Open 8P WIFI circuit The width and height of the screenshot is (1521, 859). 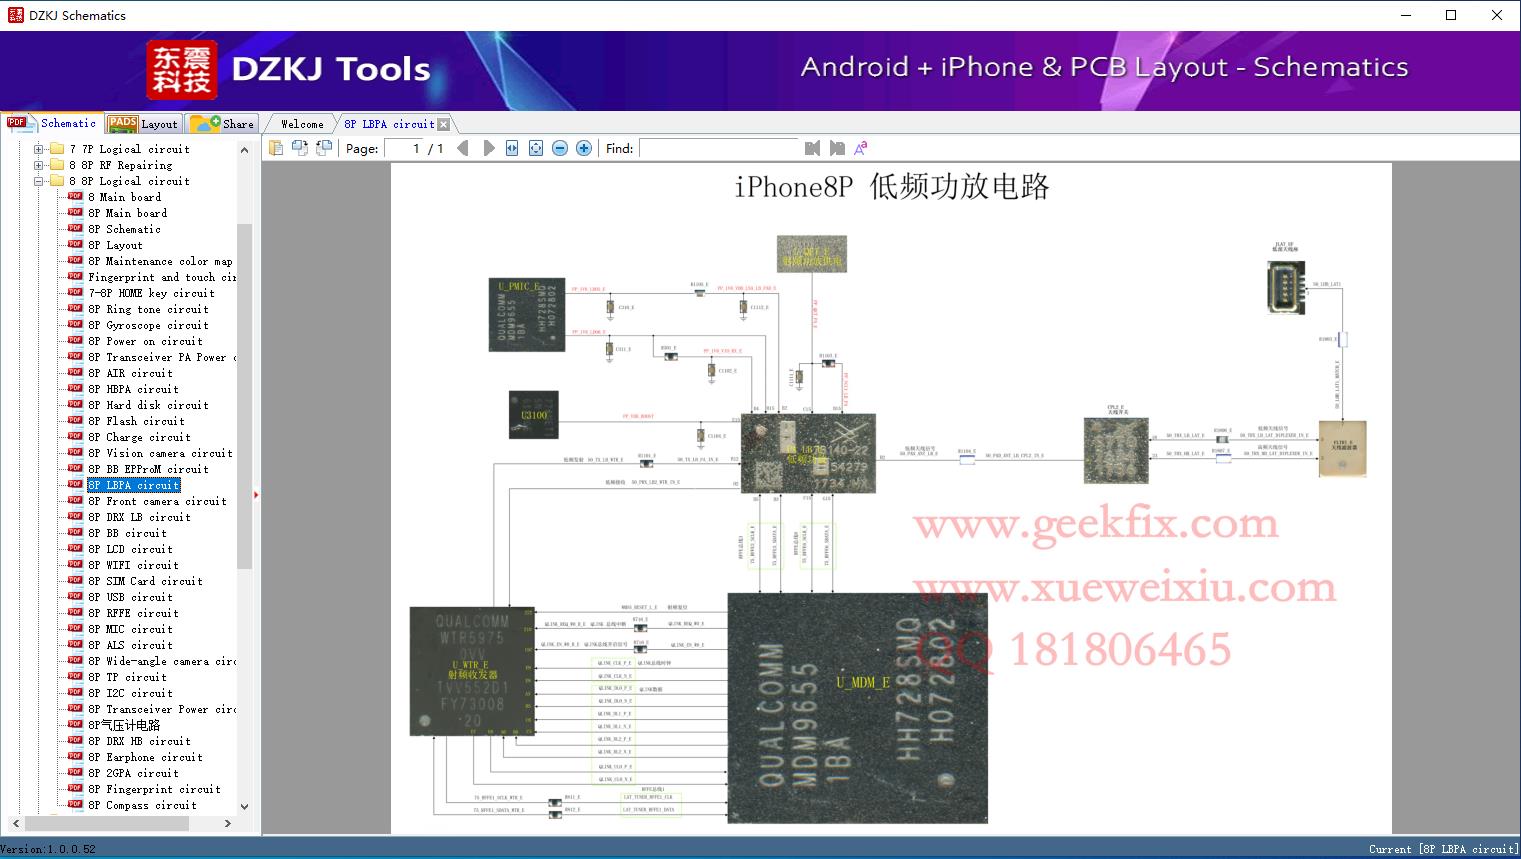click(133, 565)
